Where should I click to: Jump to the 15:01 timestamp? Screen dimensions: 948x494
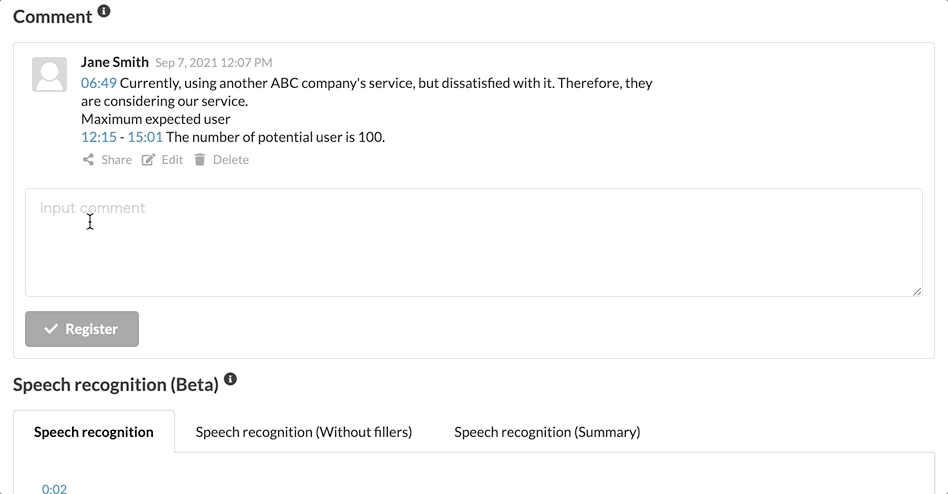click(145, 137)
